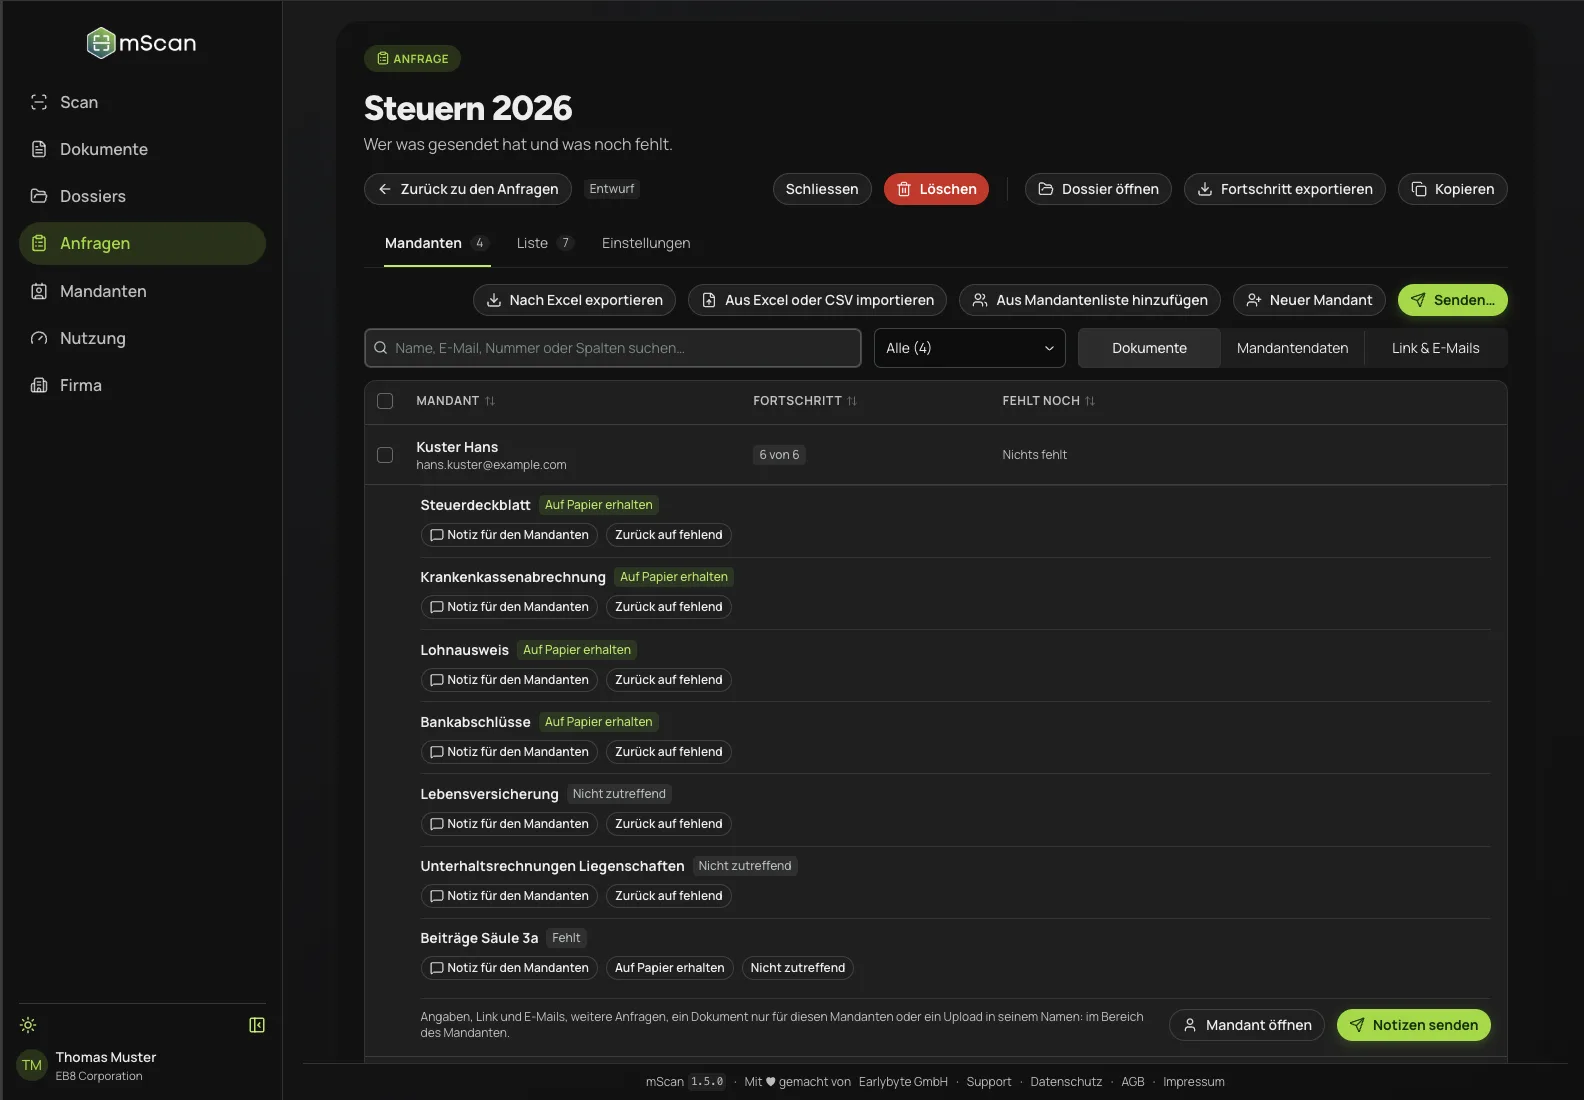
Task: Open Mandanten in the sidebar
Action: pyautogui.click(x=142, y=291)
